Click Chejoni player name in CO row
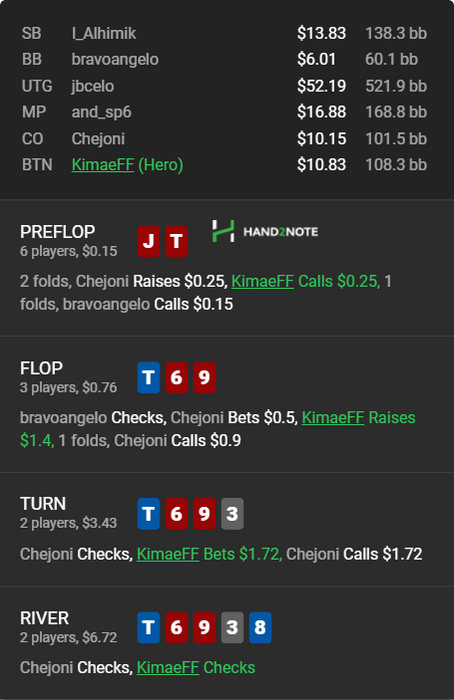Screen dimensions: 454x700 98,138
